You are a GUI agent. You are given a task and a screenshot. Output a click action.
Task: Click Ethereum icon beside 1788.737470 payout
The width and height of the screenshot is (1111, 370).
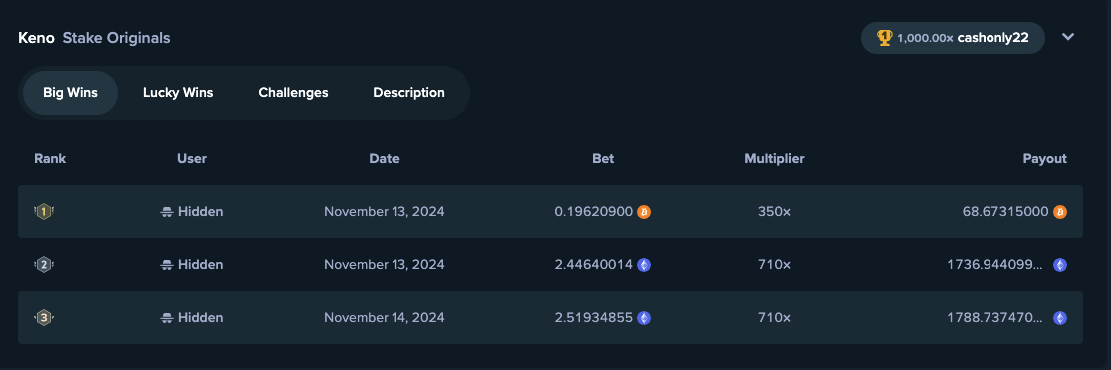(x=1059, y=318)
